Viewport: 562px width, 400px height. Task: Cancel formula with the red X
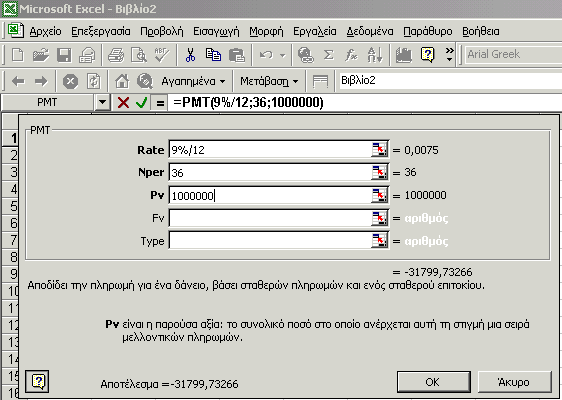123,103
